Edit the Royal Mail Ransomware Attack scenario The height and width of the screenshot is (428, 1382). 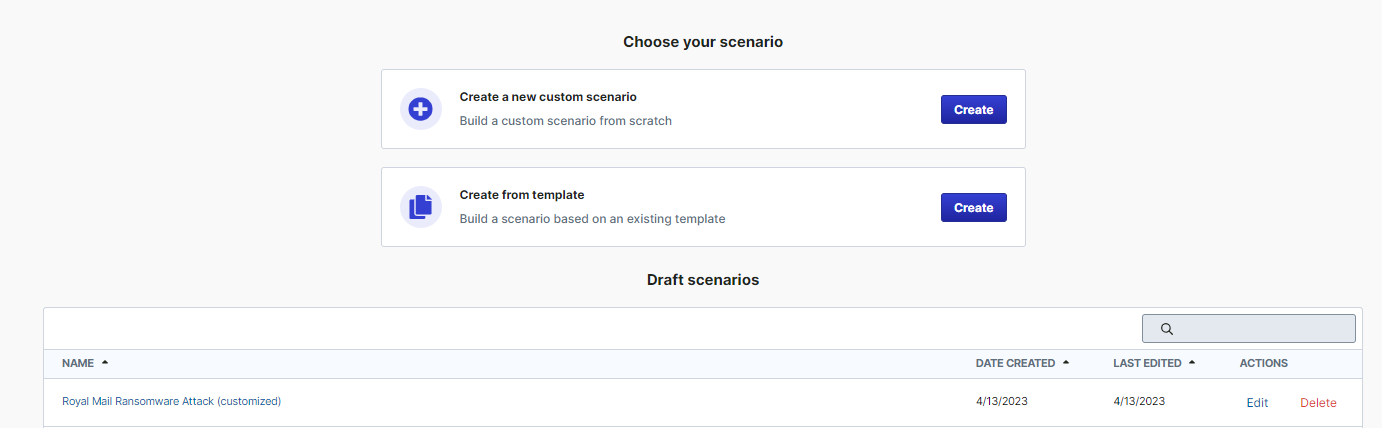pos(1257,403)
